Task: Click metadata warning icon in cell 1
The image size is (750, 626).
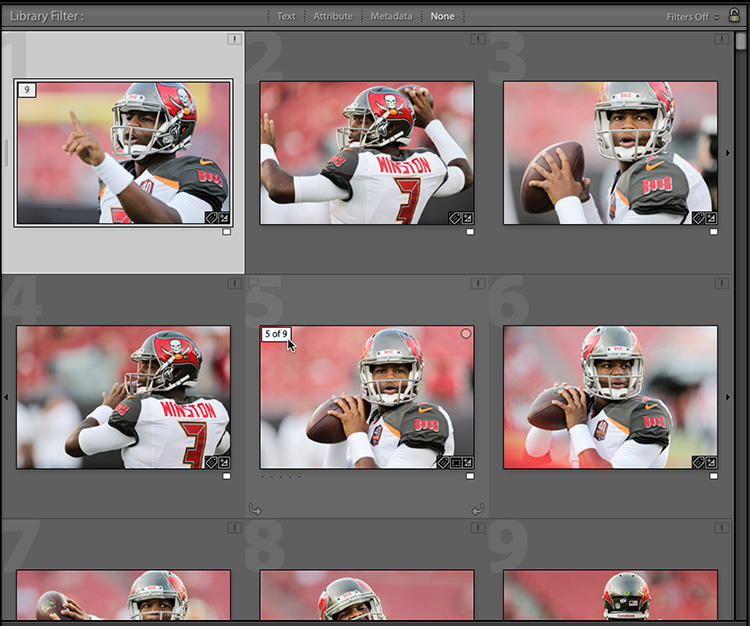Action: 234,39
